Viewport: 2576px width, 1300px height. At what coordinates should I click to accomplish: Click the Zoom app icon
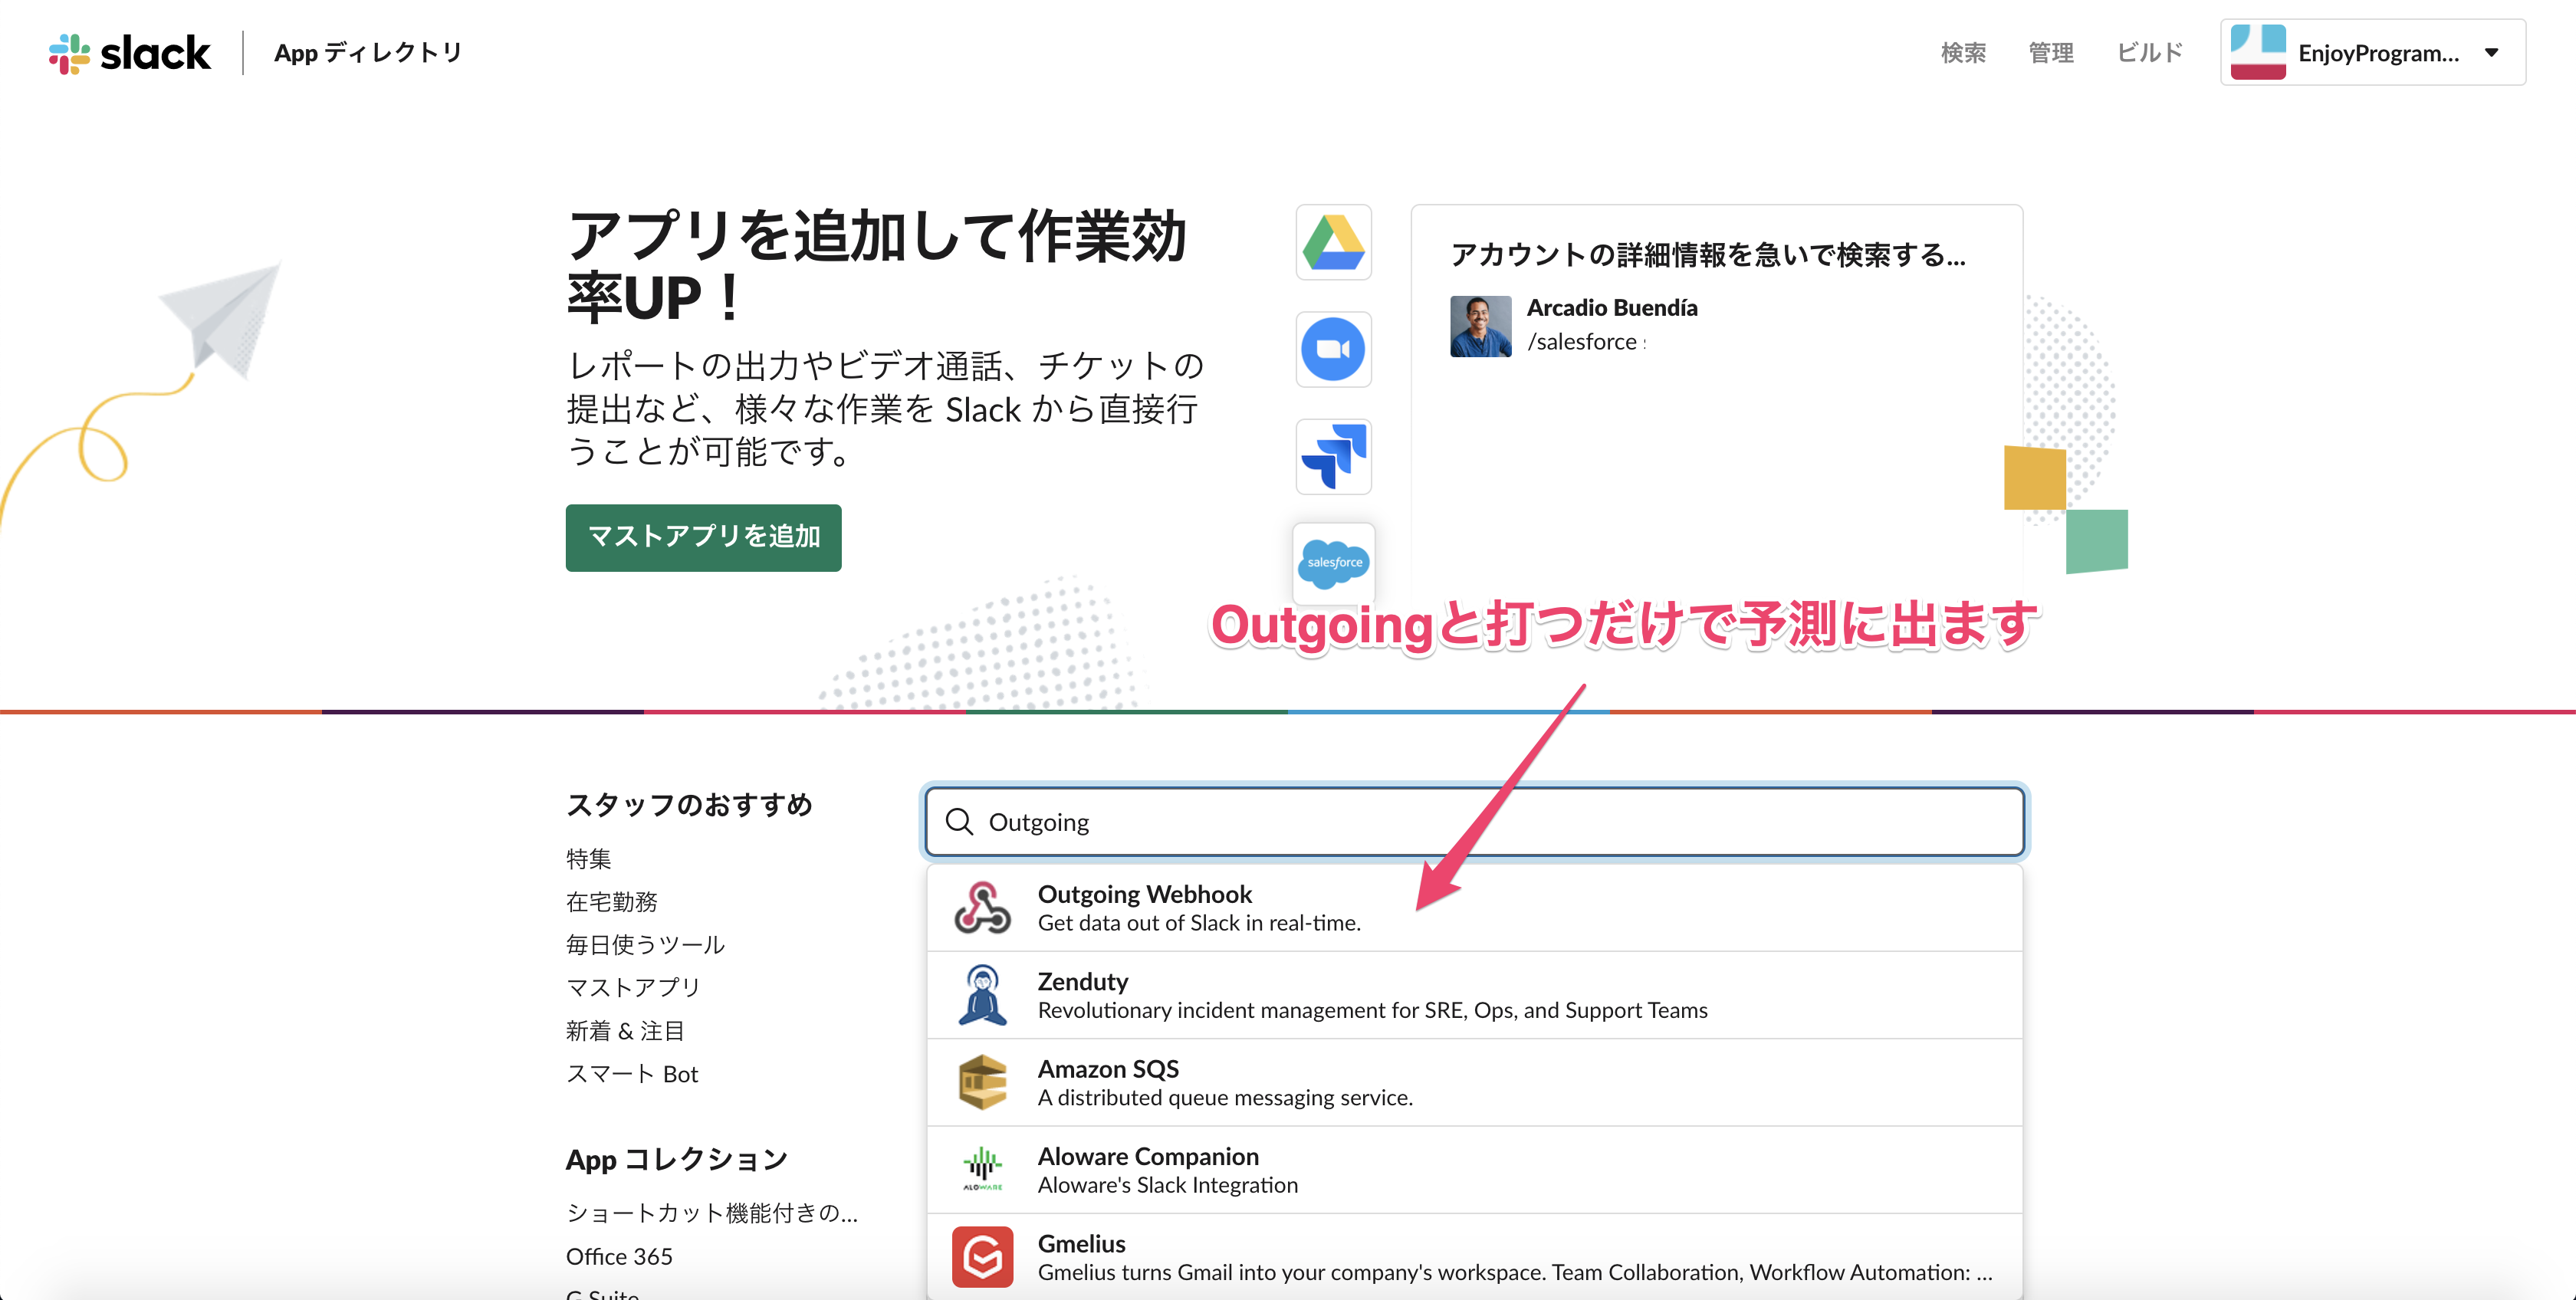pos(1333,349)
